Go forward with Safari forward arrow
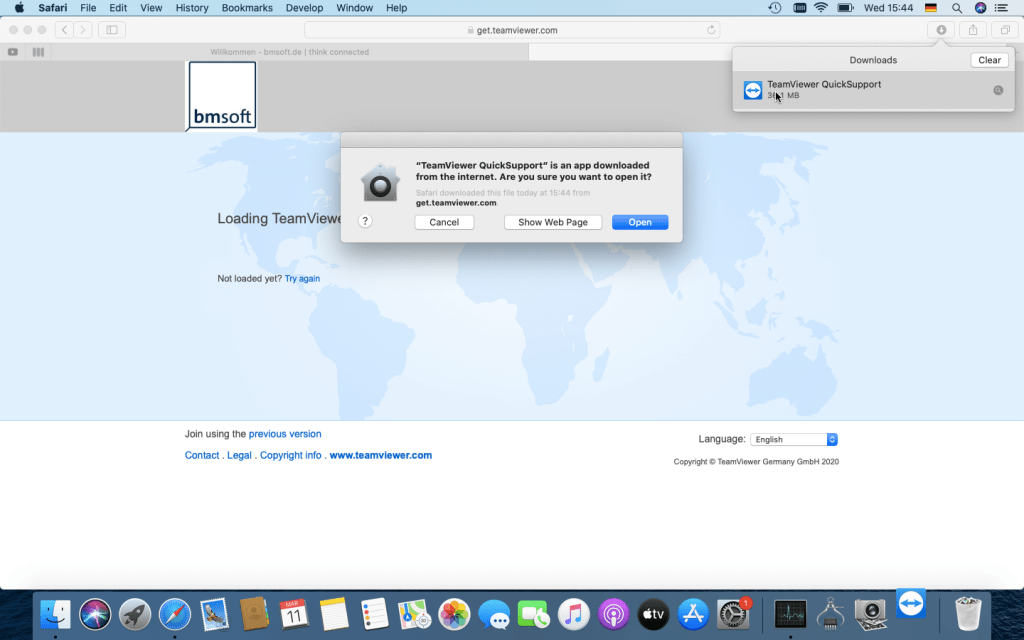Image resolution: width=1024 pixels, height=640 pixels. pyautogui.click(x=82, y=30)
